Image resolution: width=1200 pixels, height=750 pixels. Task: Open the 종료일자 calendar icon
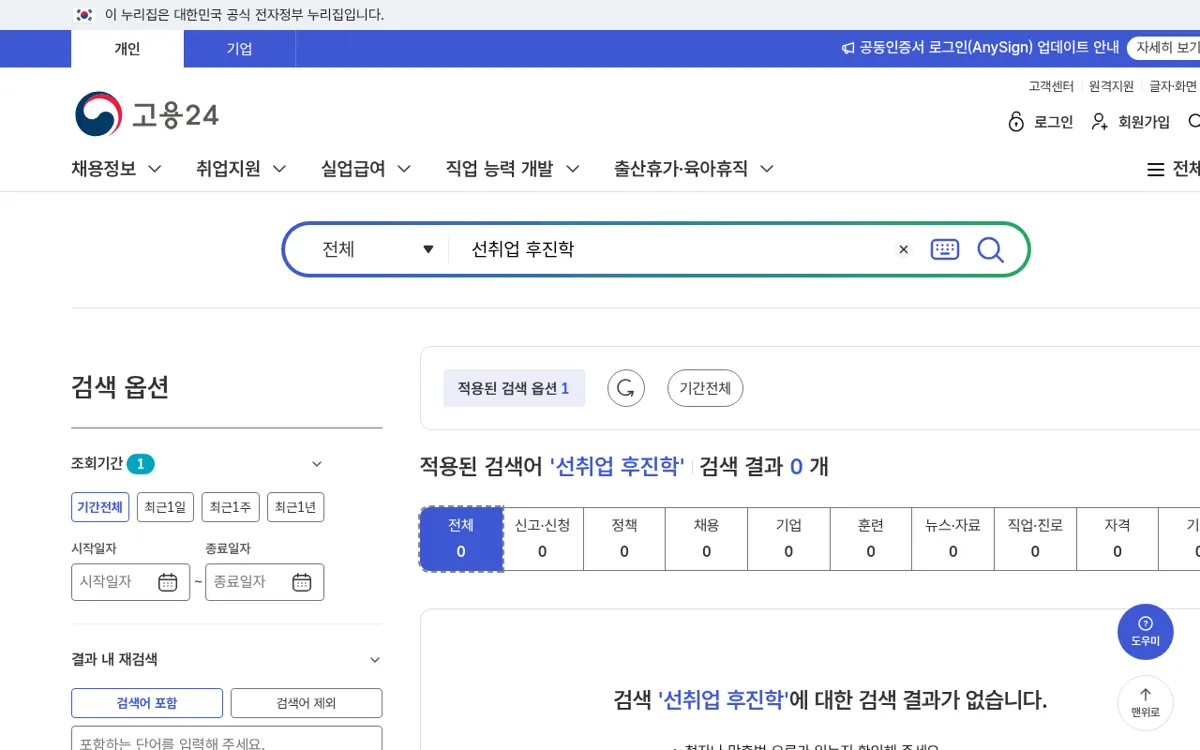point(302,582)
